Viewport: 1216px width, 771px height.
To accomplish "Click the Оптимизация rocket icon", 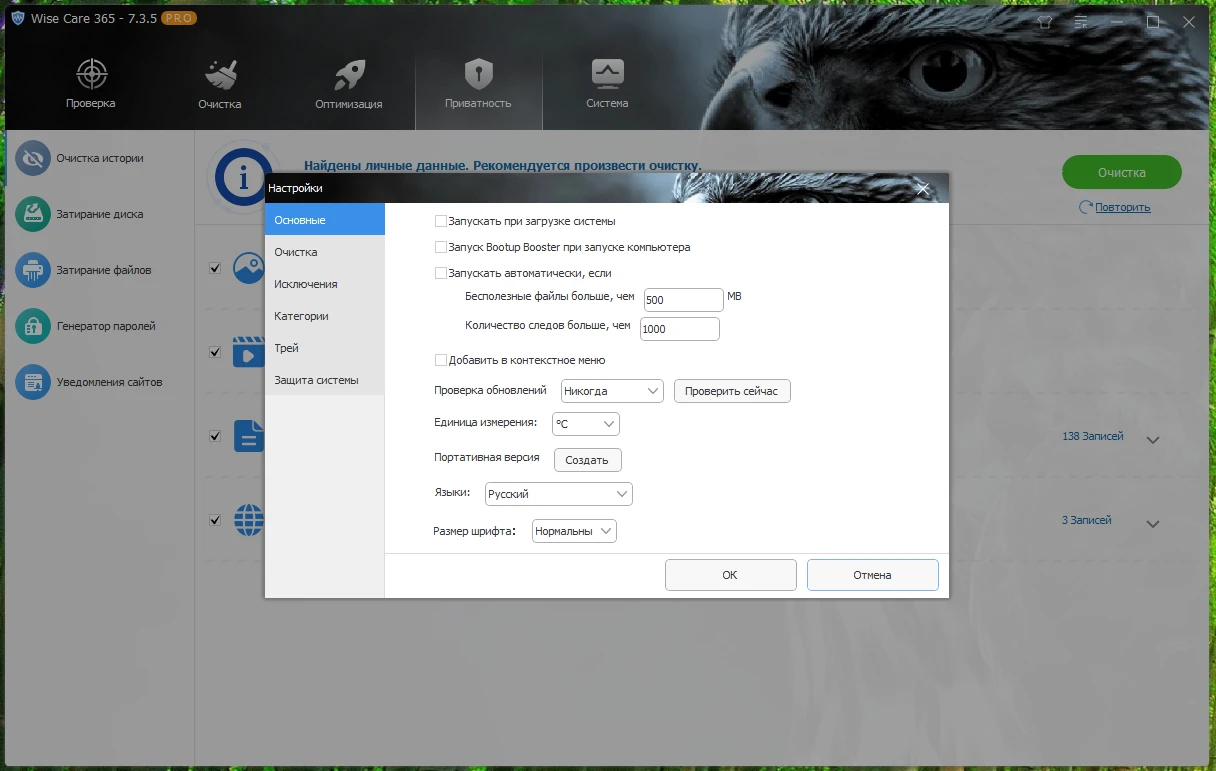I will tap(348, 74).
